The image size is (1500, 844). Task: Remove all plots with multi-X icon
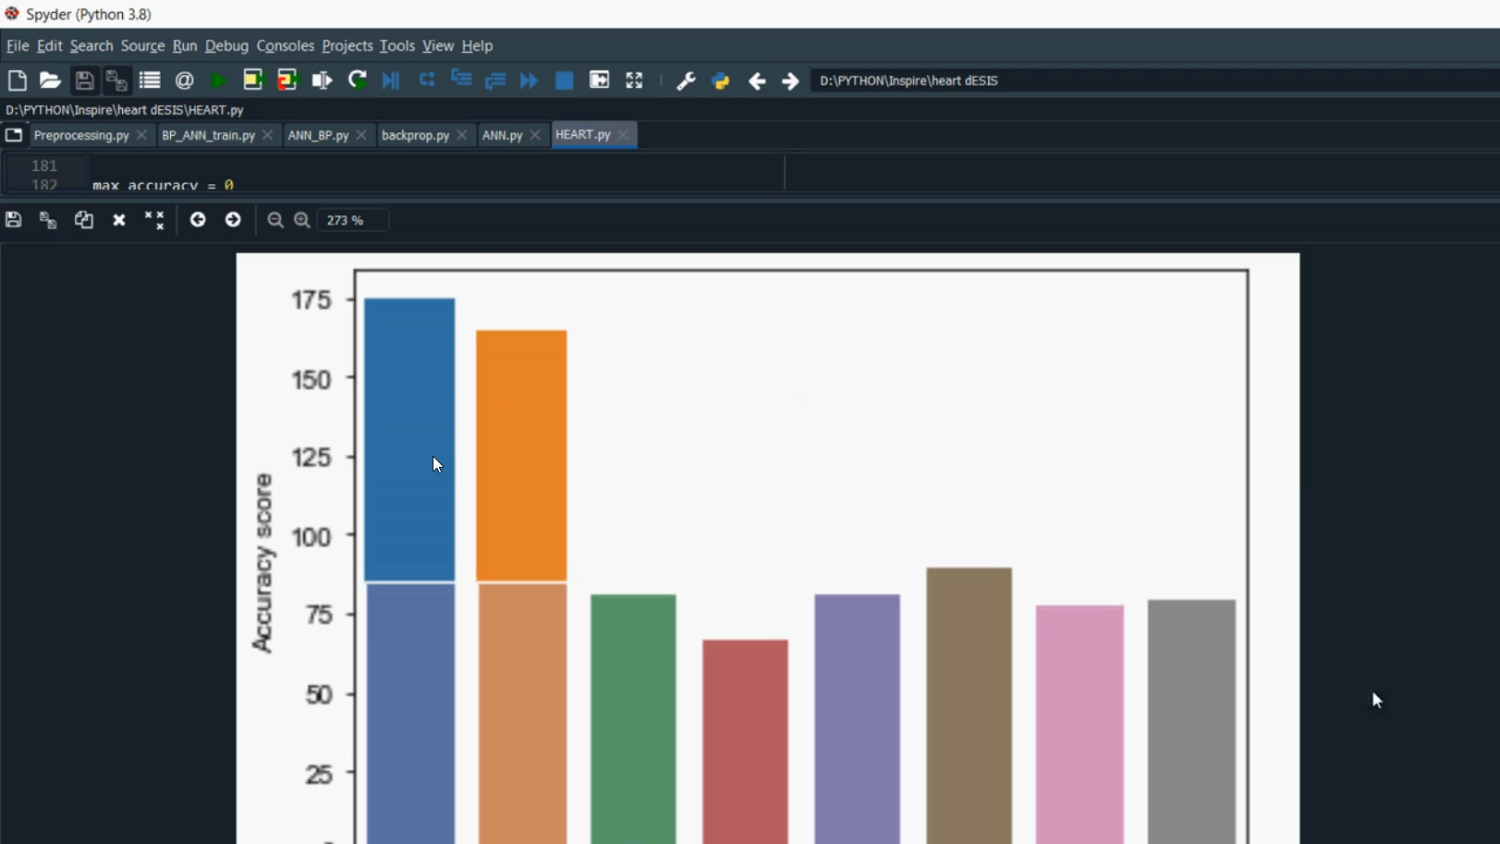(154, 220)
